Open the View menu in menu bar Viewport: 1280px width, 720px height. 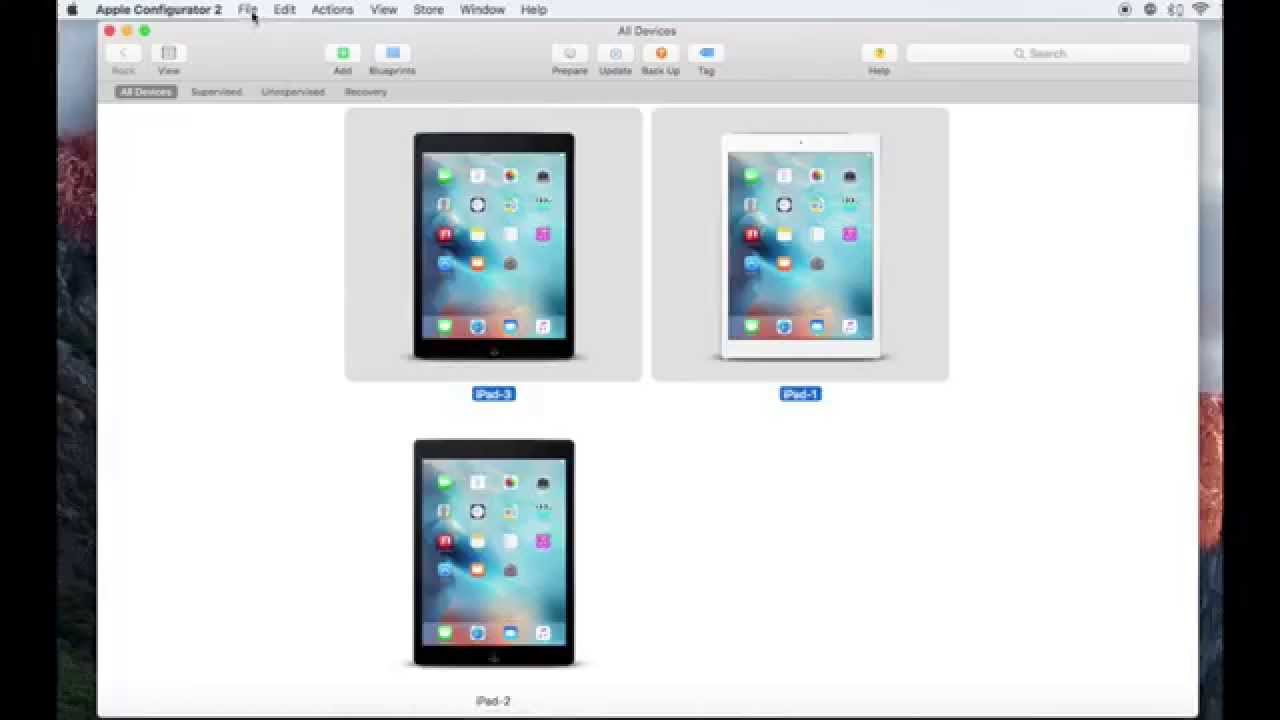384,10
